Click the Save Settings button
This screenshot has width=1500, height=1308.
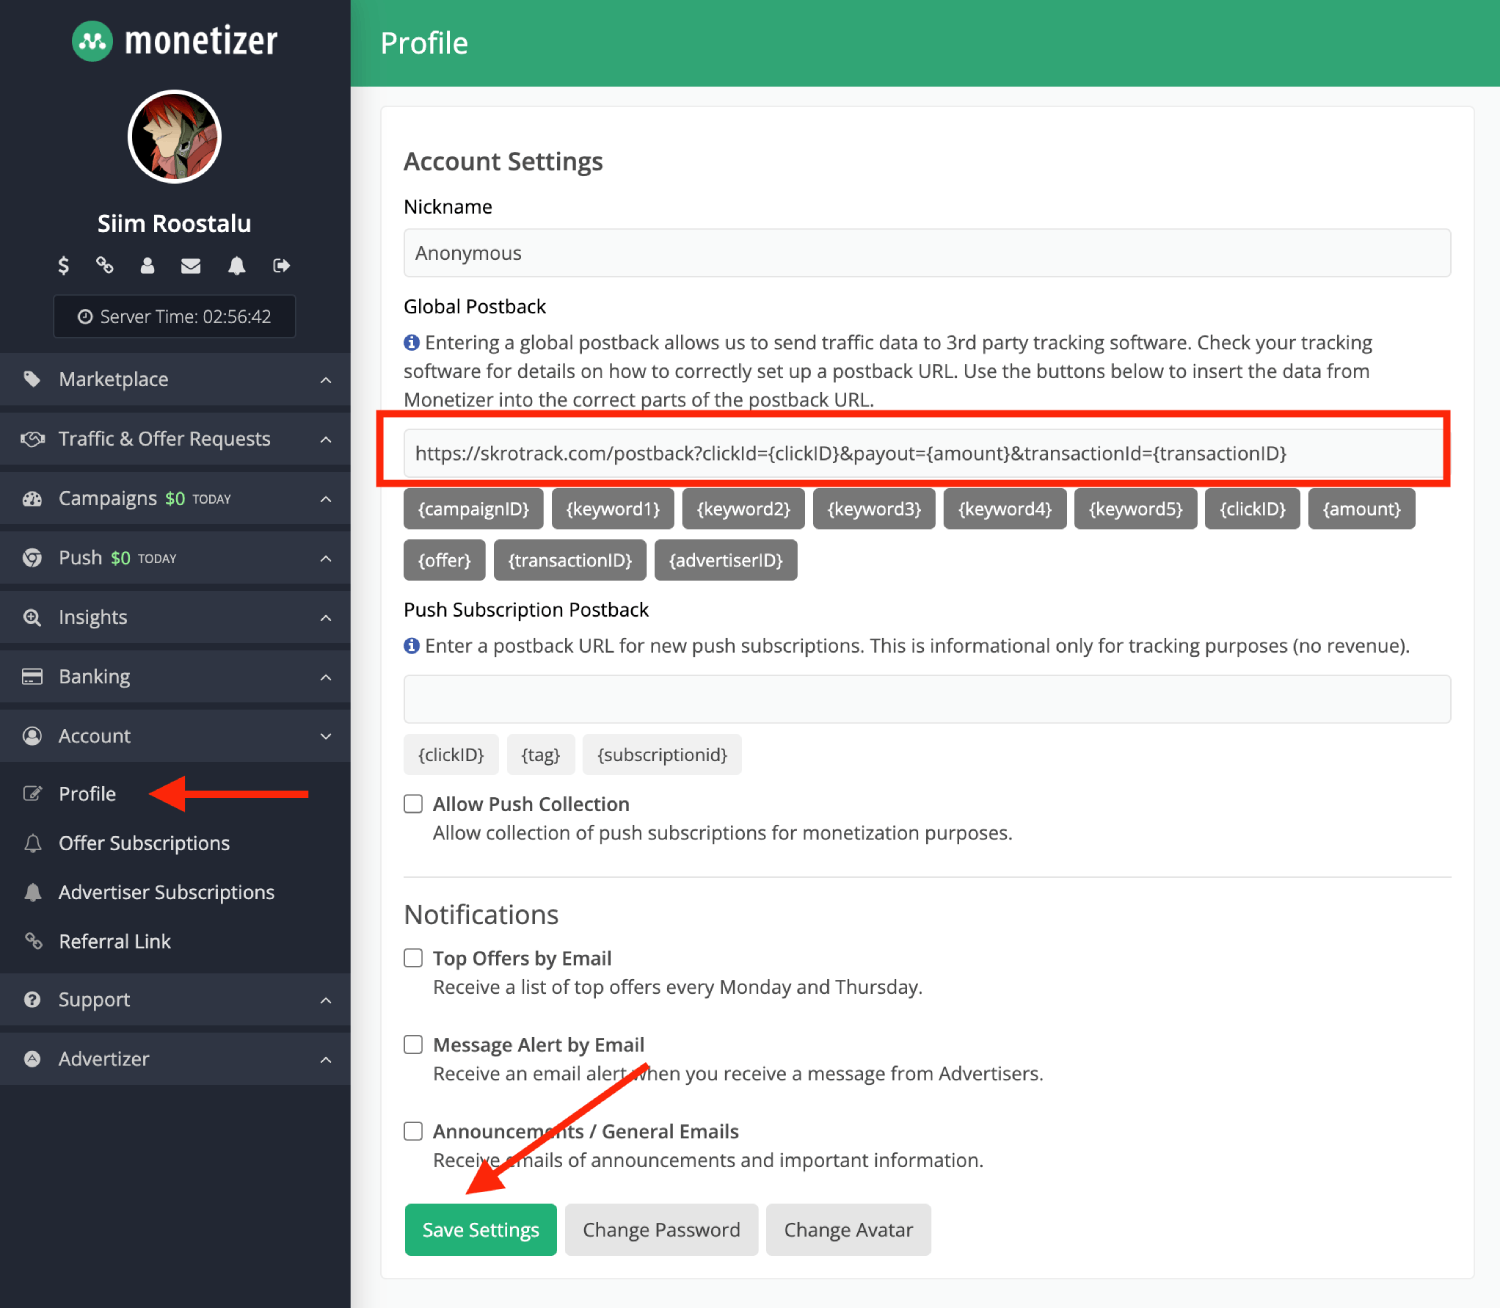click(481, 1230)
